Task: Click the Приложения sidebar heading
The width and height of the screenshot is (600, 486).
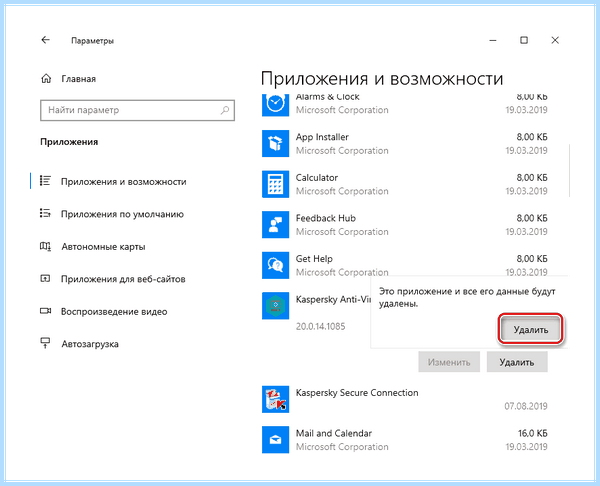Action: pos(69,142)
